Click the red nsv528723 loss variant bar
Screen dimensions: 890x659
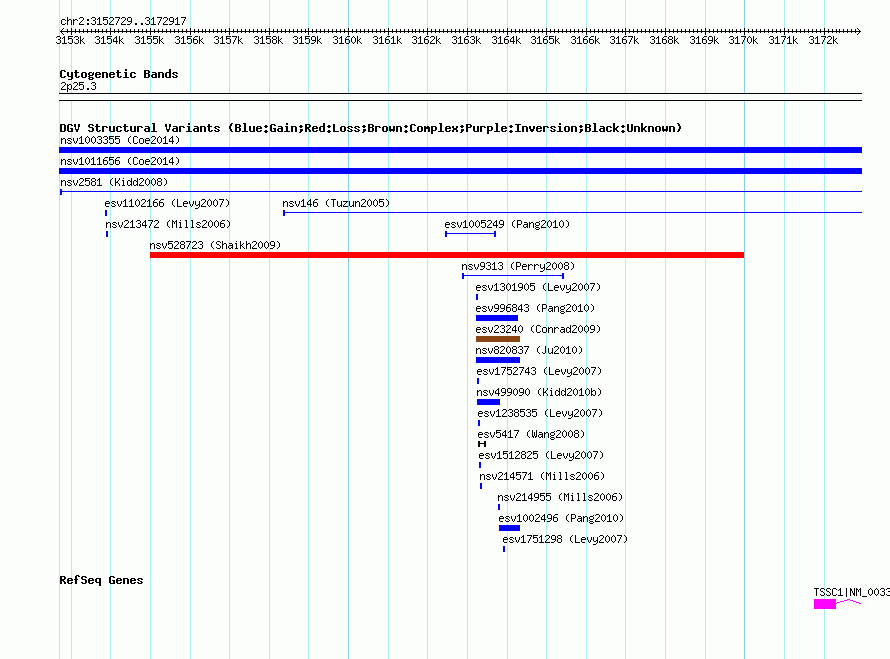pos(446,255)
